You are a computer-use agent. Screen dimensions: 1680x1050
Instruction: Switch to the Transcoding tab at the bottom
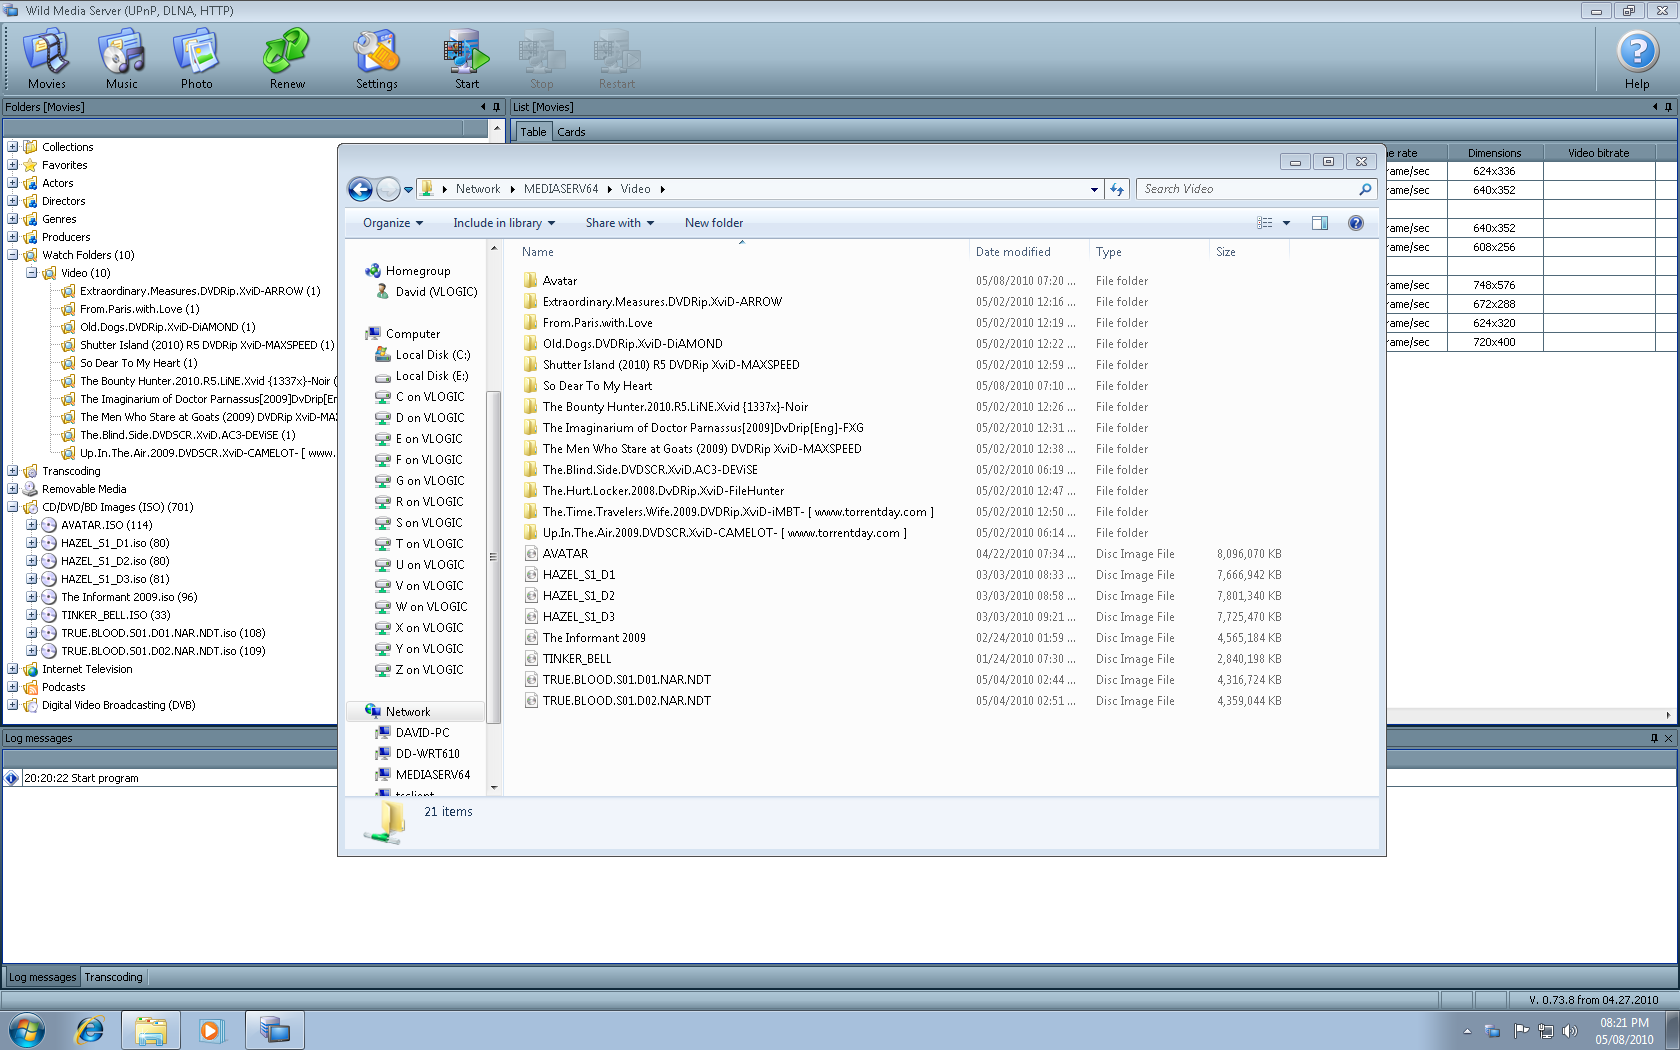(x=113, y=977)
